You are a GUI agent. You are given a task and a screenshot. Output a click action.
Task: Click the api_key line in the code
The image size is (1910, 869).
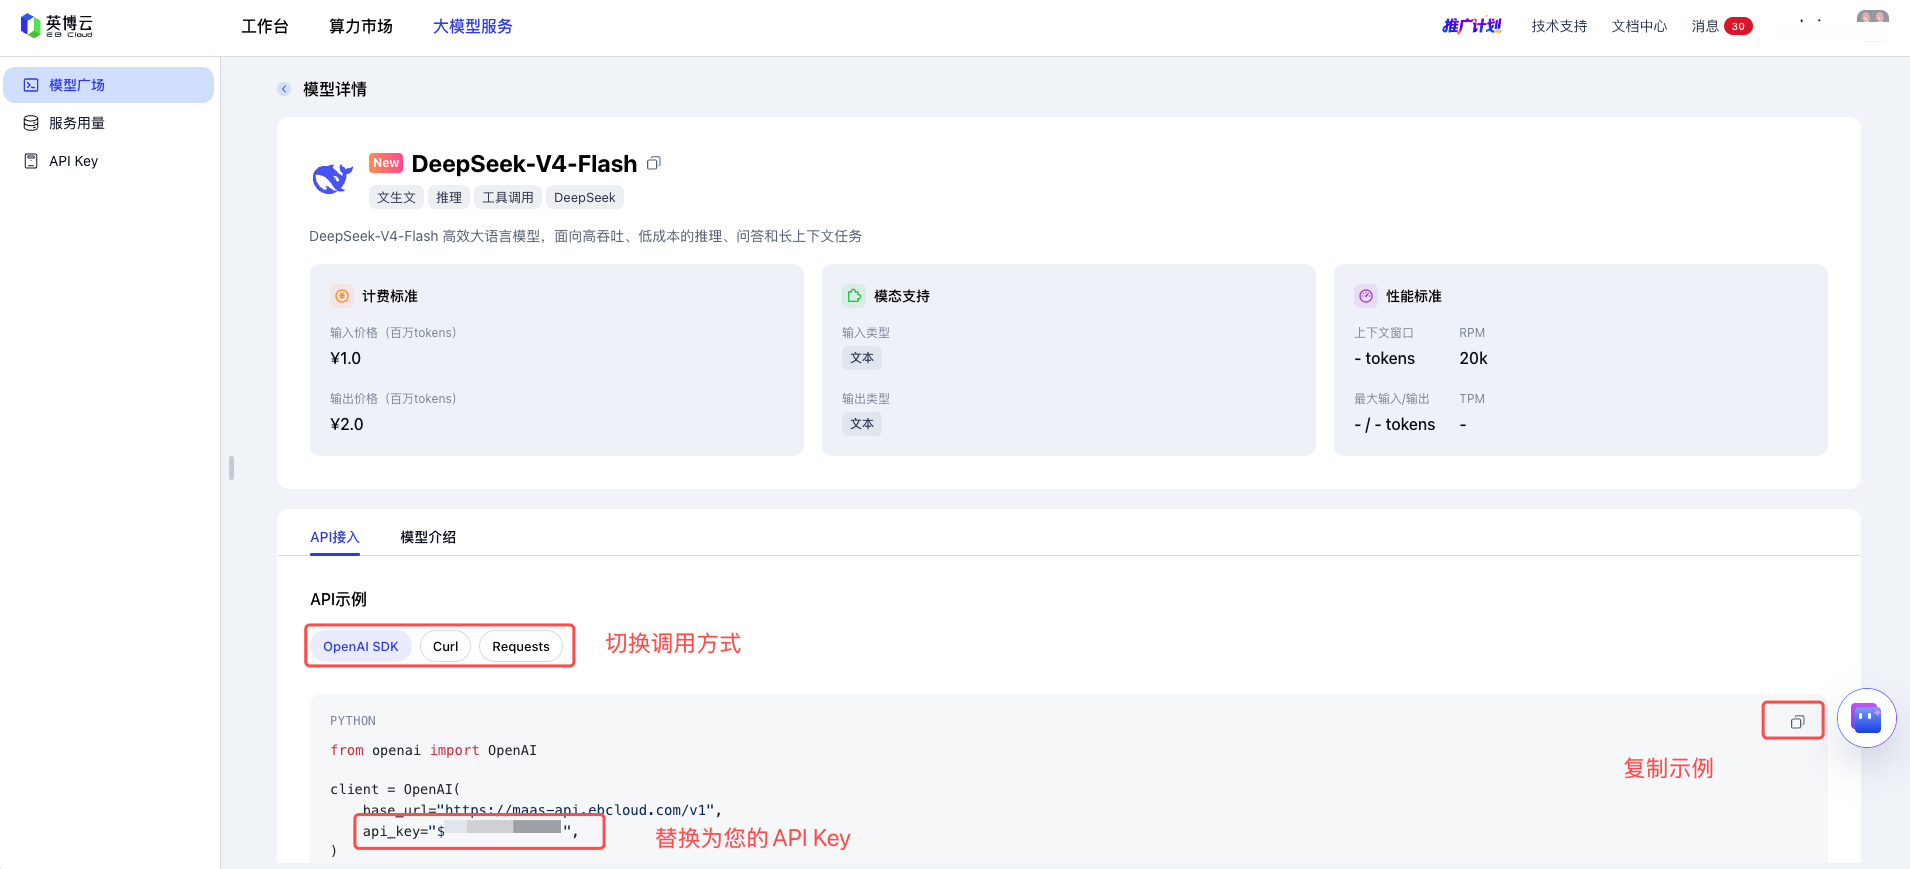tap(470, 831)
